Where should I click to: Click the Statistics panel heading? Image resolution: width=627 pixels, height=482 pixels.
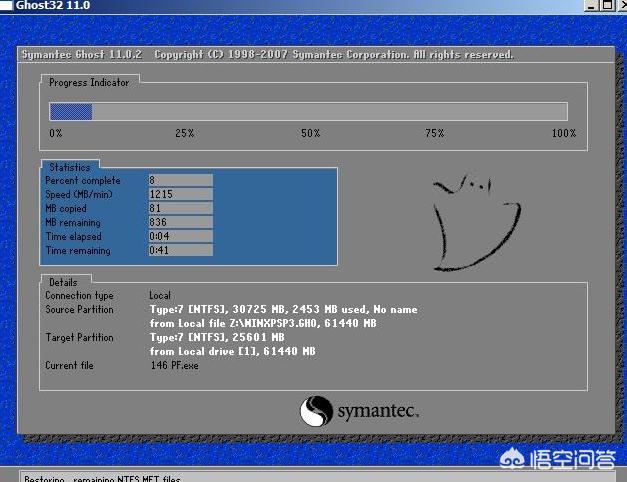[x=69, y=168]
